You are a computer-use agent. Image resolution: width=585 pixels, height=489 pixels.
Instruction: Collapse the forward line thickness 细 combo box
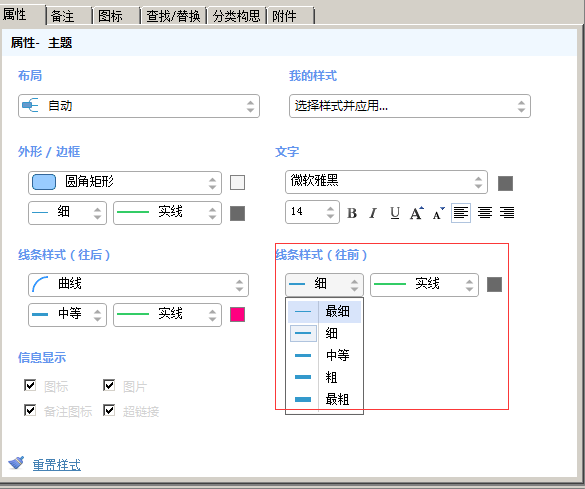coord(324,285)
